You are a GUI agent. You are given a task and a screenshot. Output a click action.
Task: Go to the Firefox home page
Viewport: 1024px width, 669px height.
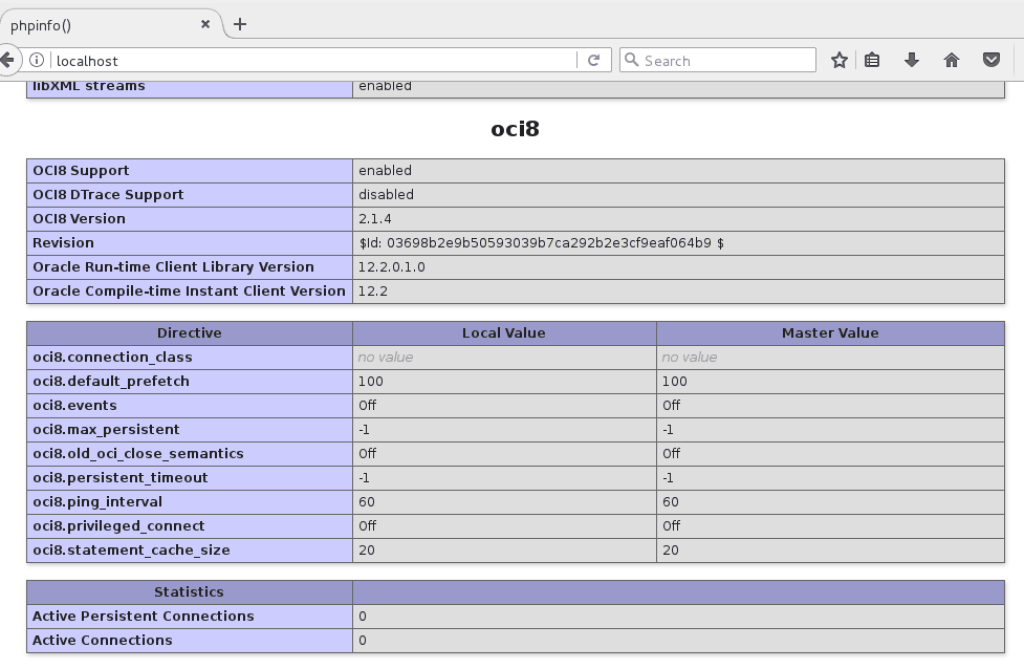pos(951,59)
